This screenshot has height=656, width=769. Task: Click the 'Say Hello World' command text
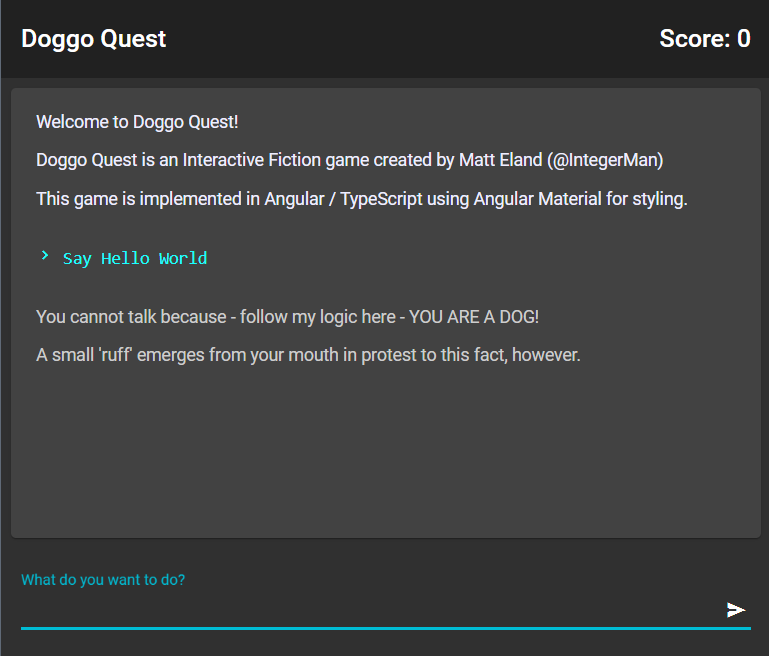(x=135, y=258)
